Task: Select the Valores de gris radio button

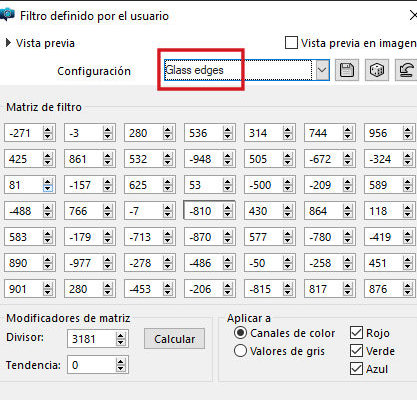Action: (x=240, y=351)
